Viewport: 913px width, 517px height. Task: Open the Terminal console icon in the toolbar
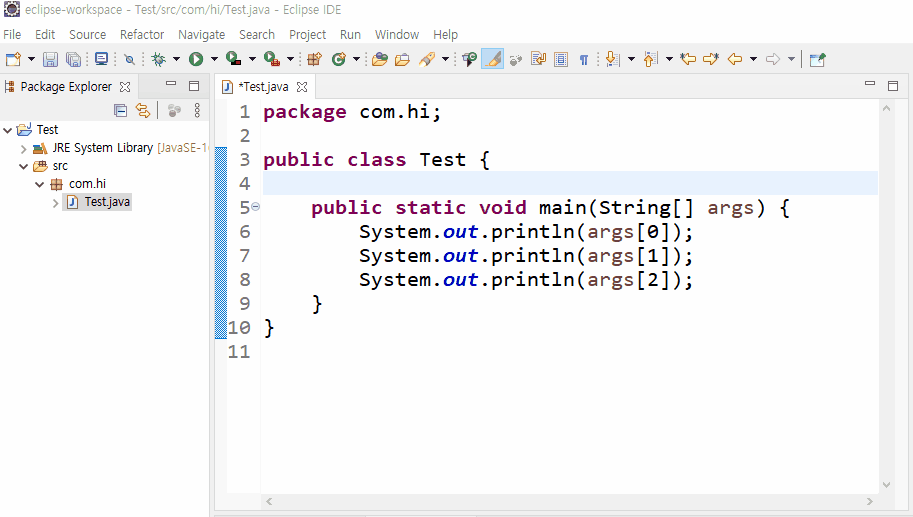click(101, 59)
